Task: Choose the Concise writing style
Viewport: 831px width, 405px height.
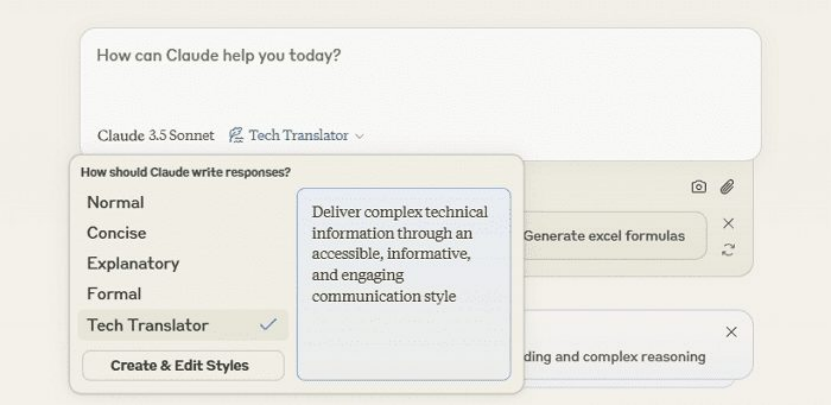Action: (x=117, y=233)
